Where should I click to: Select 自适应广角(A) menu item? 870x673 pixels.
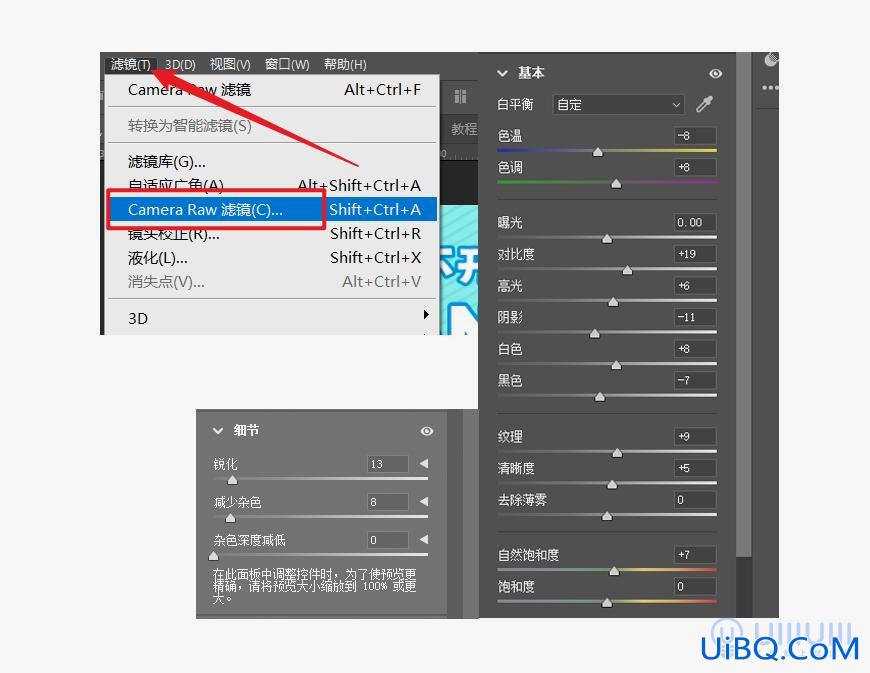(274, 185)
